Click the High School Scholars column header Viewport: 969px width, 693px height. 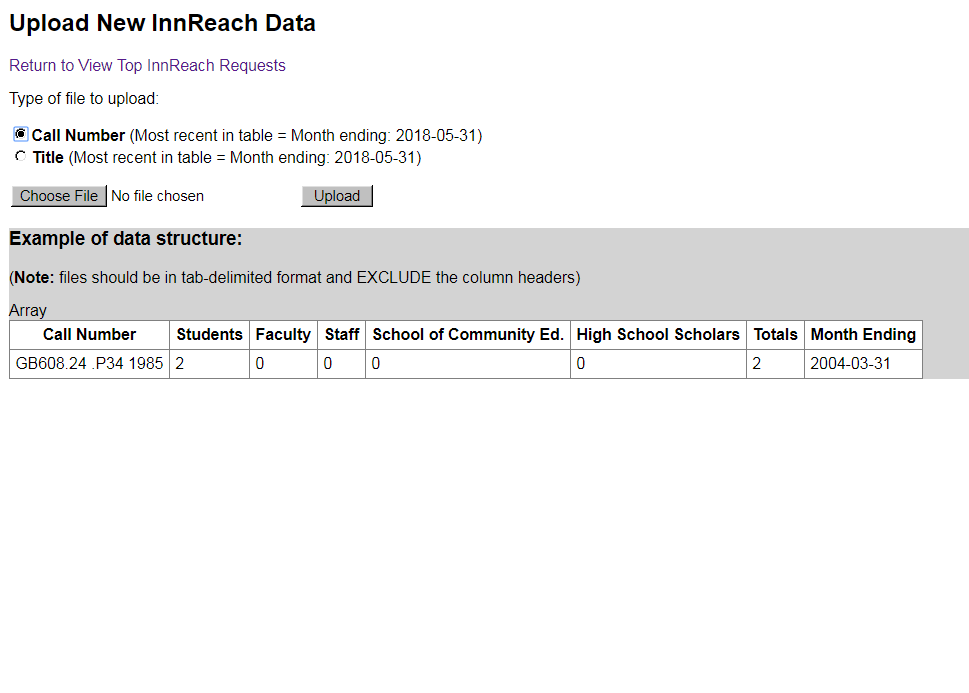coord(658,335)
